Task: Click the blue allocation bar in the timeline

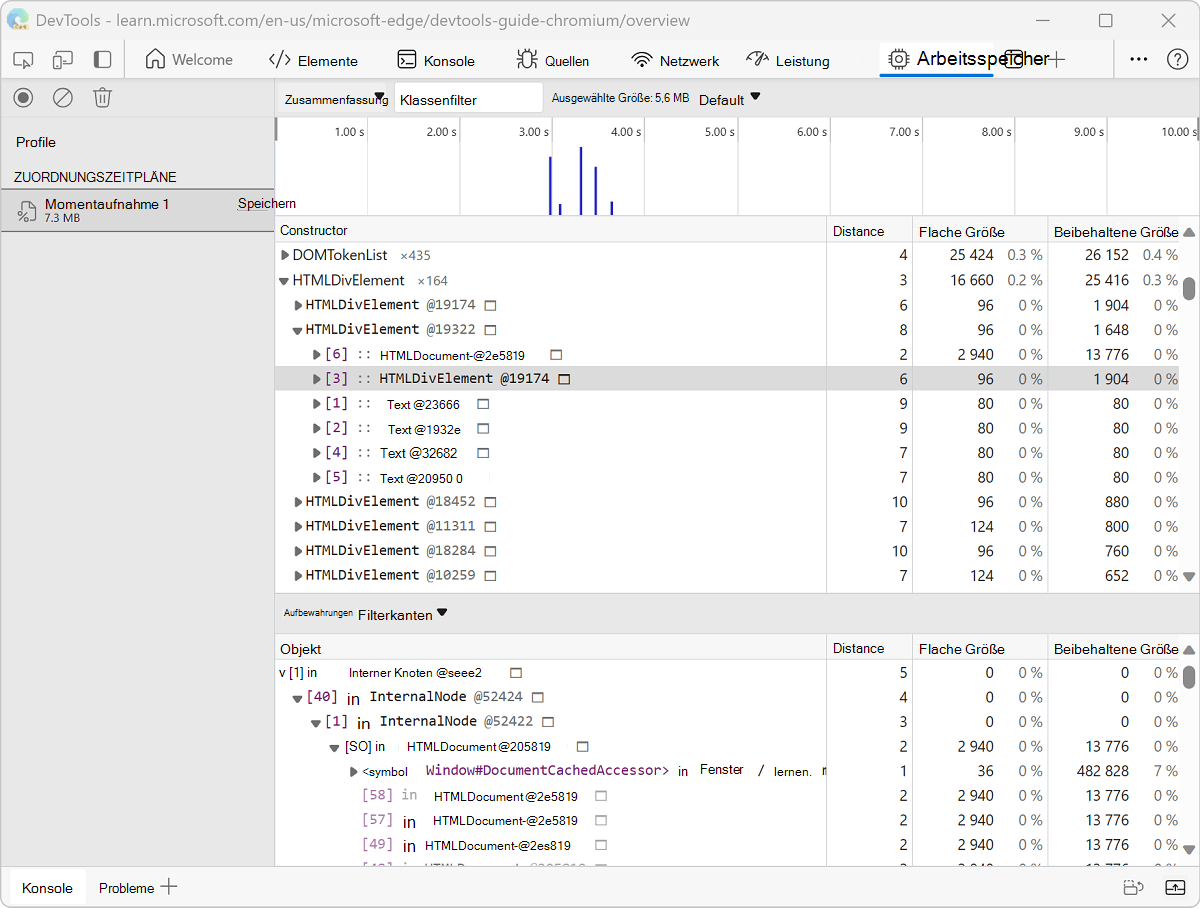Action: (x=581, y=181)
